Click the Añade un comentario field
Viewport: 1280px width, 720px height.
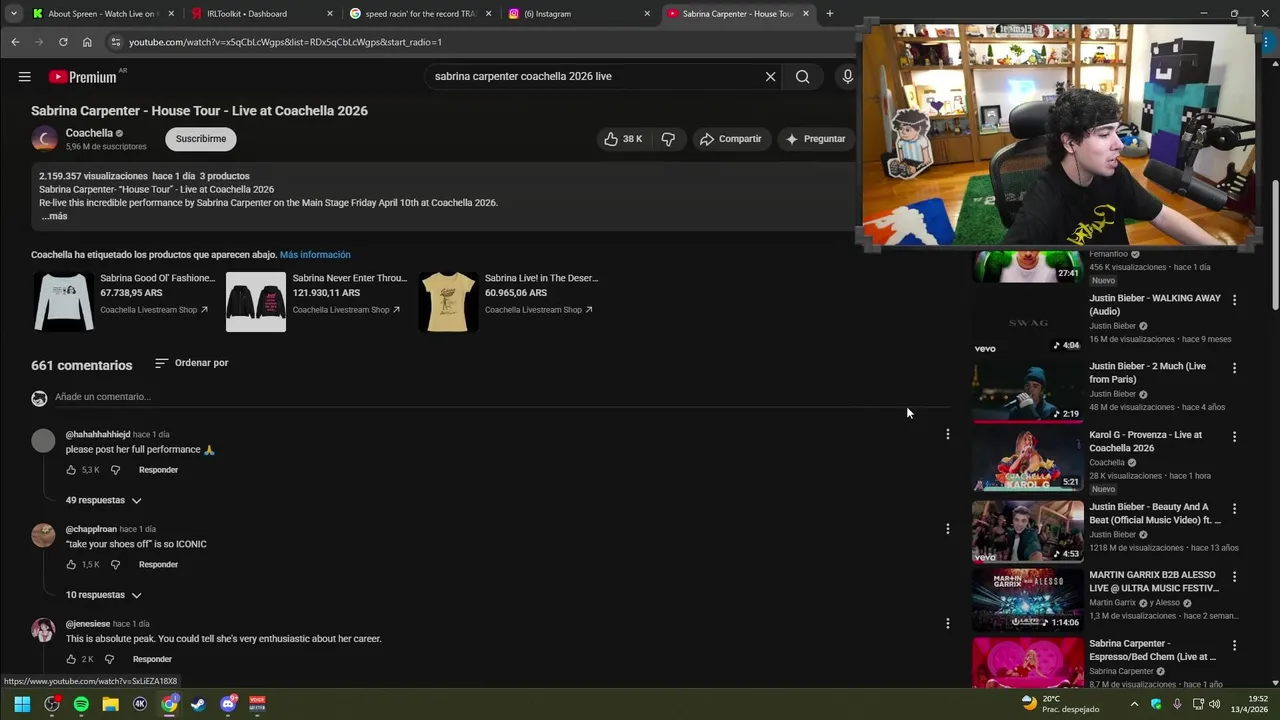click(500, 397)
